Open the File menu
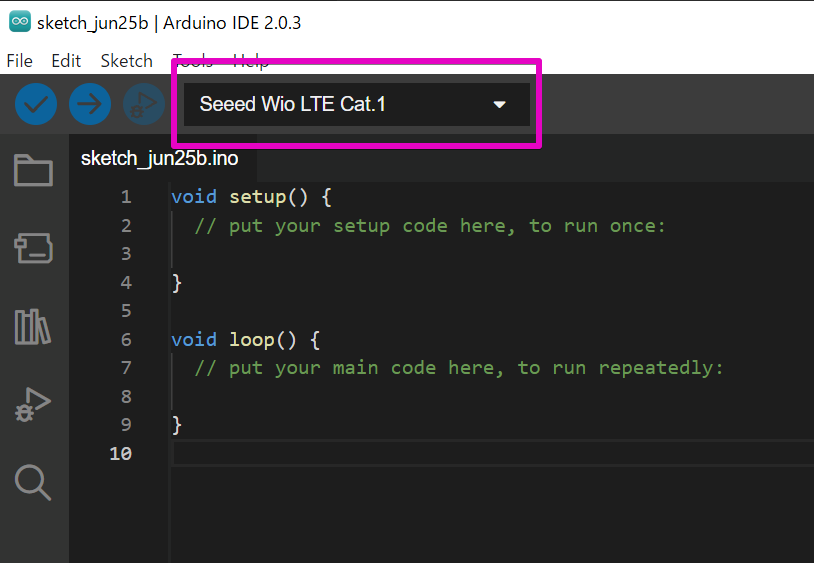 click(x=20, y=61)
